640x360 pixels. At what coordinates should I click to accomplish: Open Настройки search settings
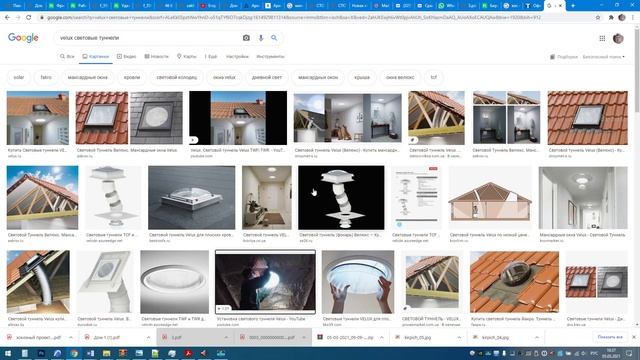point(237,56)
